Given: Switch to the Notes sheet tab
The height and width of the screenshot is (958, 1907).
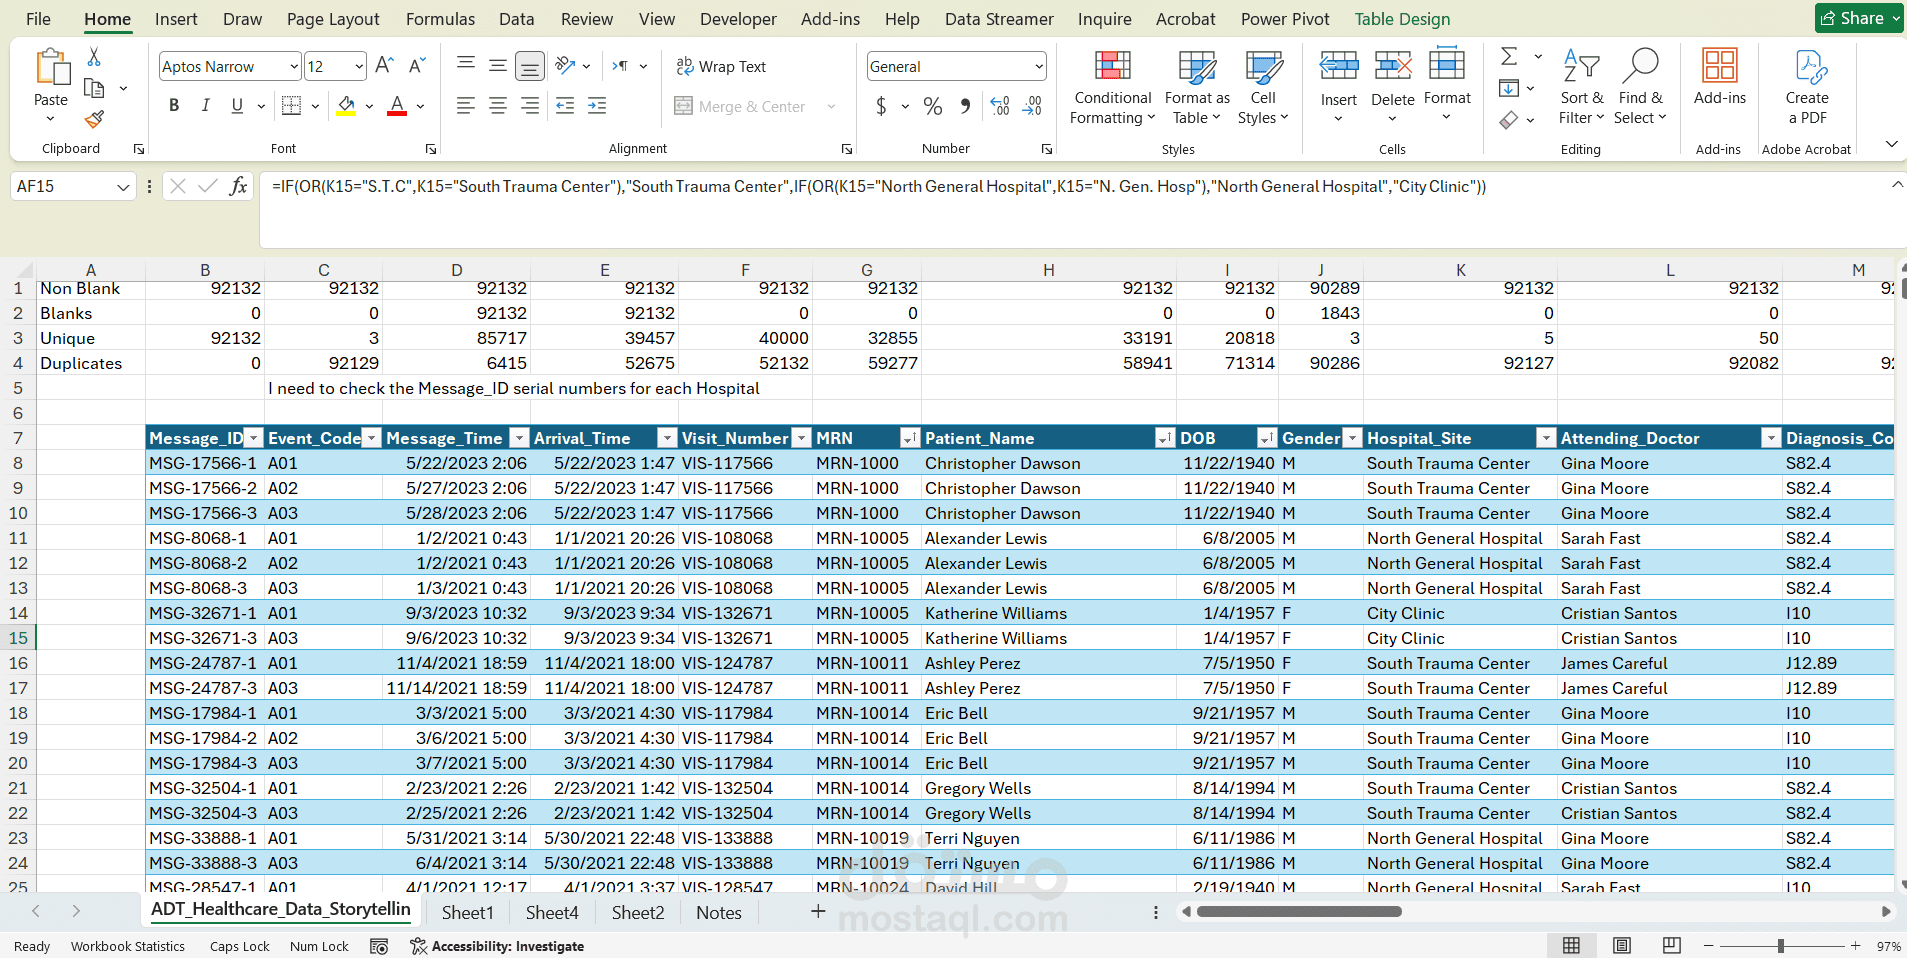Looking at the screenshot, I should [718, 912].
